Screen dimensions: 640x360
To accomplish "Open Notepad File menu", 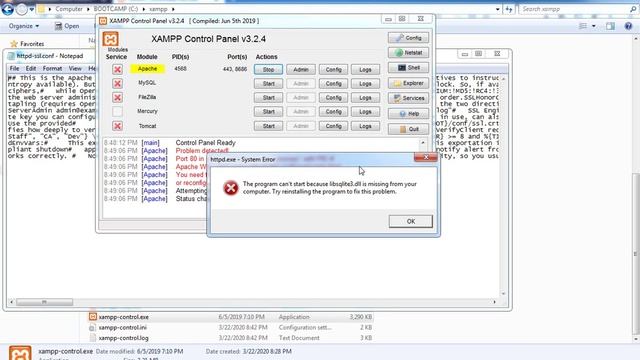I will 14,68.
